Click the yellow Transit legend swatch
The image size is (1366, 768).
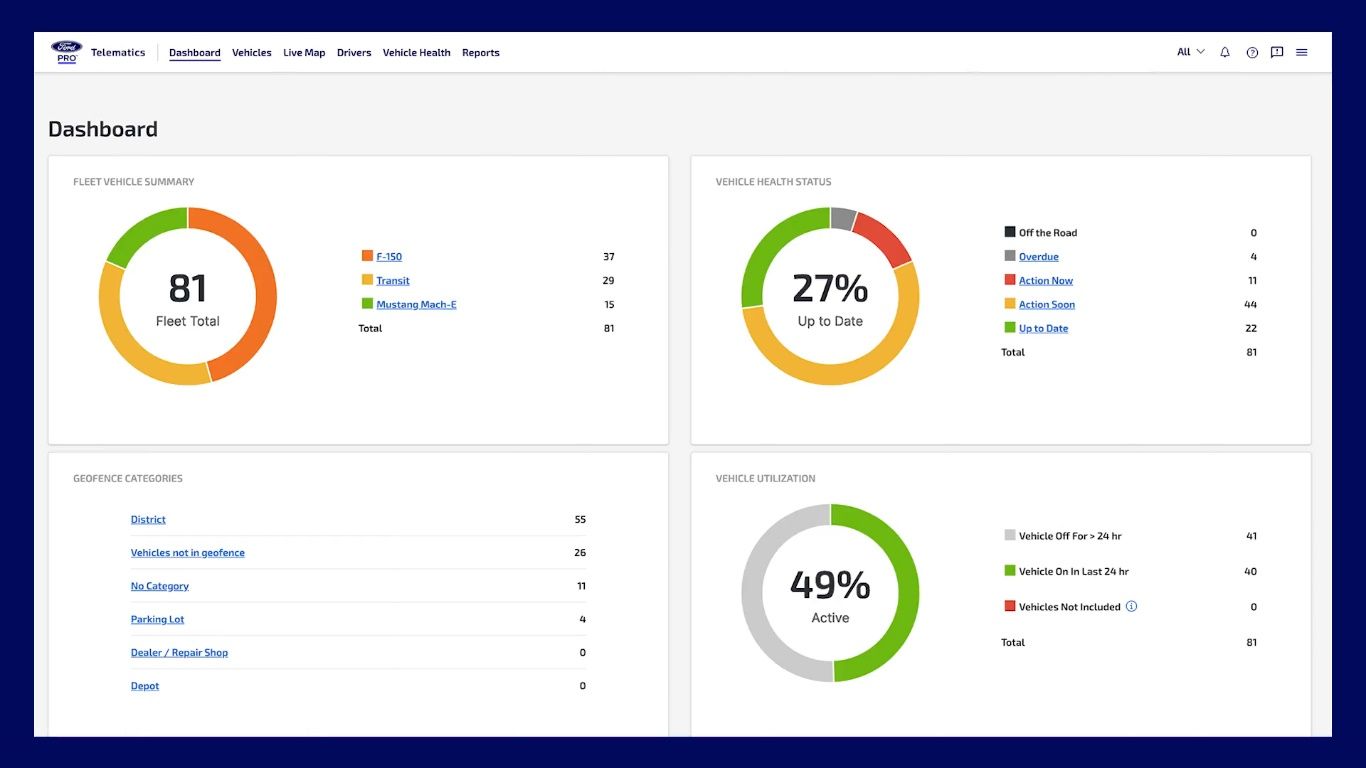(x=367, y=280)
